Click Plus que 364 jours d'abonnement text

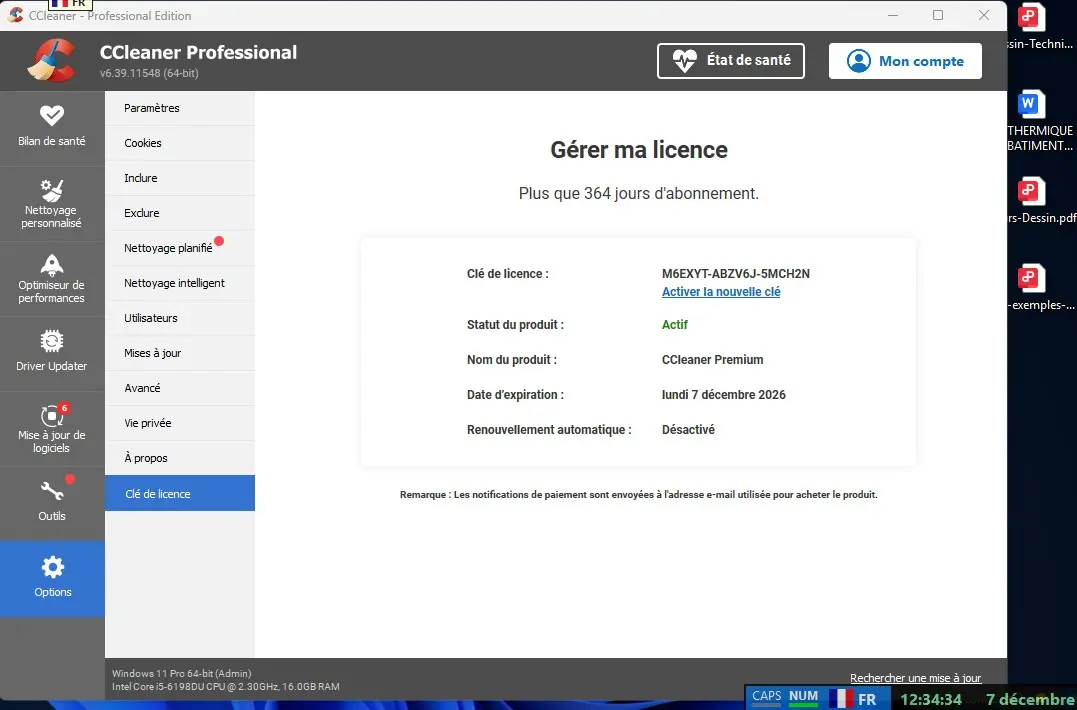[639, 194]
